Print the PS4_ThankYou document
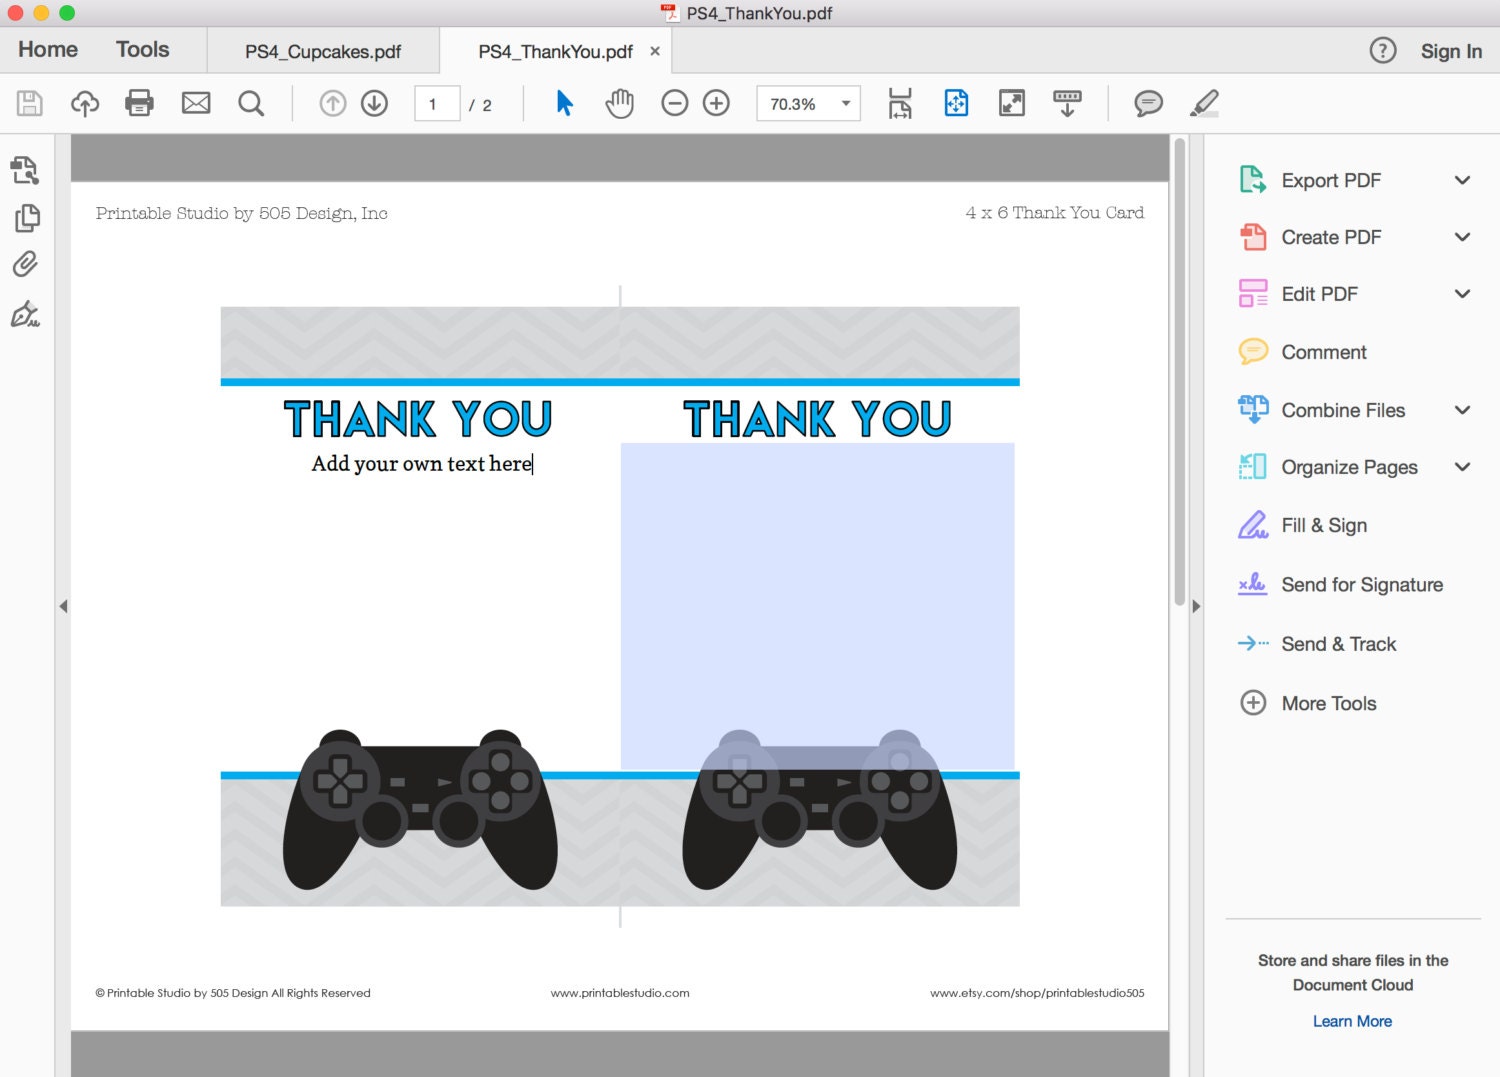This screenshot has height=1077, width=1500. pos(139,103)
